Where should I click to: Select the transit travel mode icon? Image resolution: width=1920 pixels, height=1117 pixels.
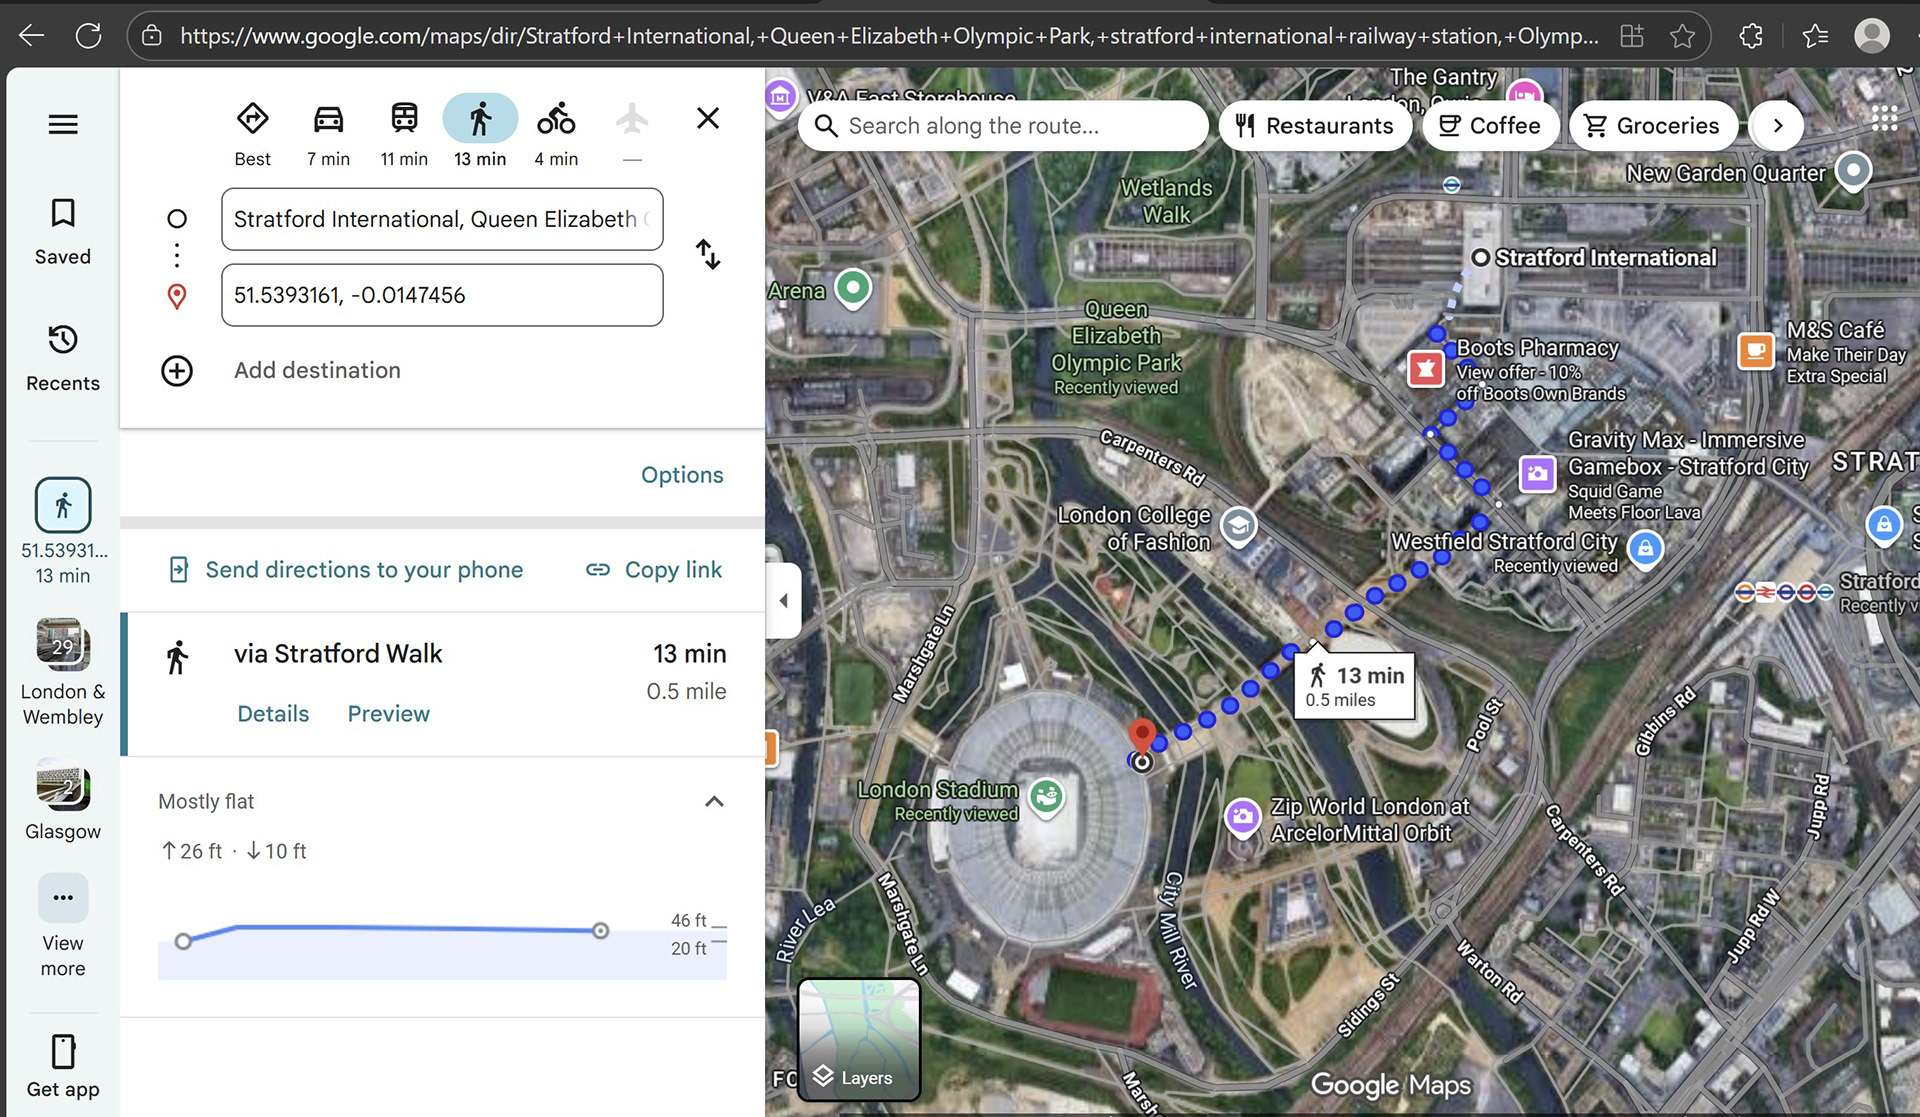tap(404, 119)
